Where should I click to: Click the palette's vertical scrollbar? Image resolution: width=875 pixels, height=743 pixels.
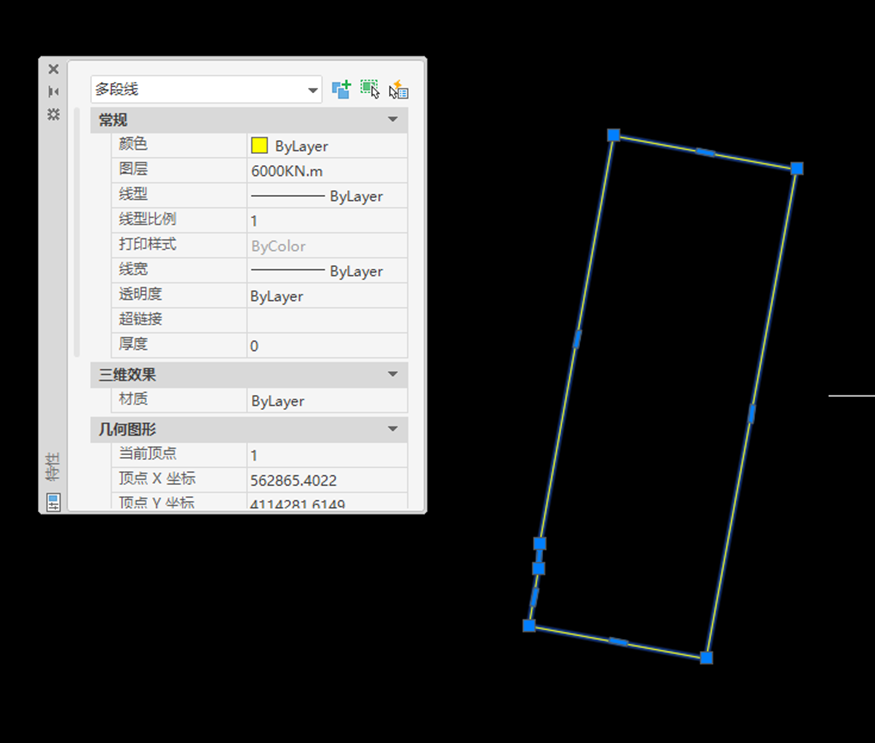coord(77,232)
